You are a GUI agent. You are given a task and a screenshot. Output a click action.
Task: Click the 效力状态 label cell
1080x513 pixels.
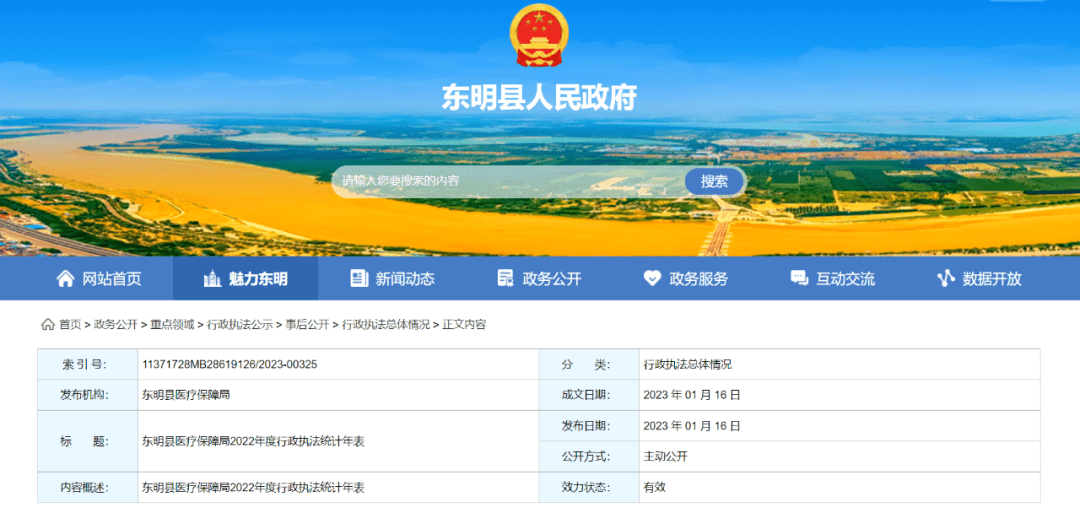tap(589, 488)
